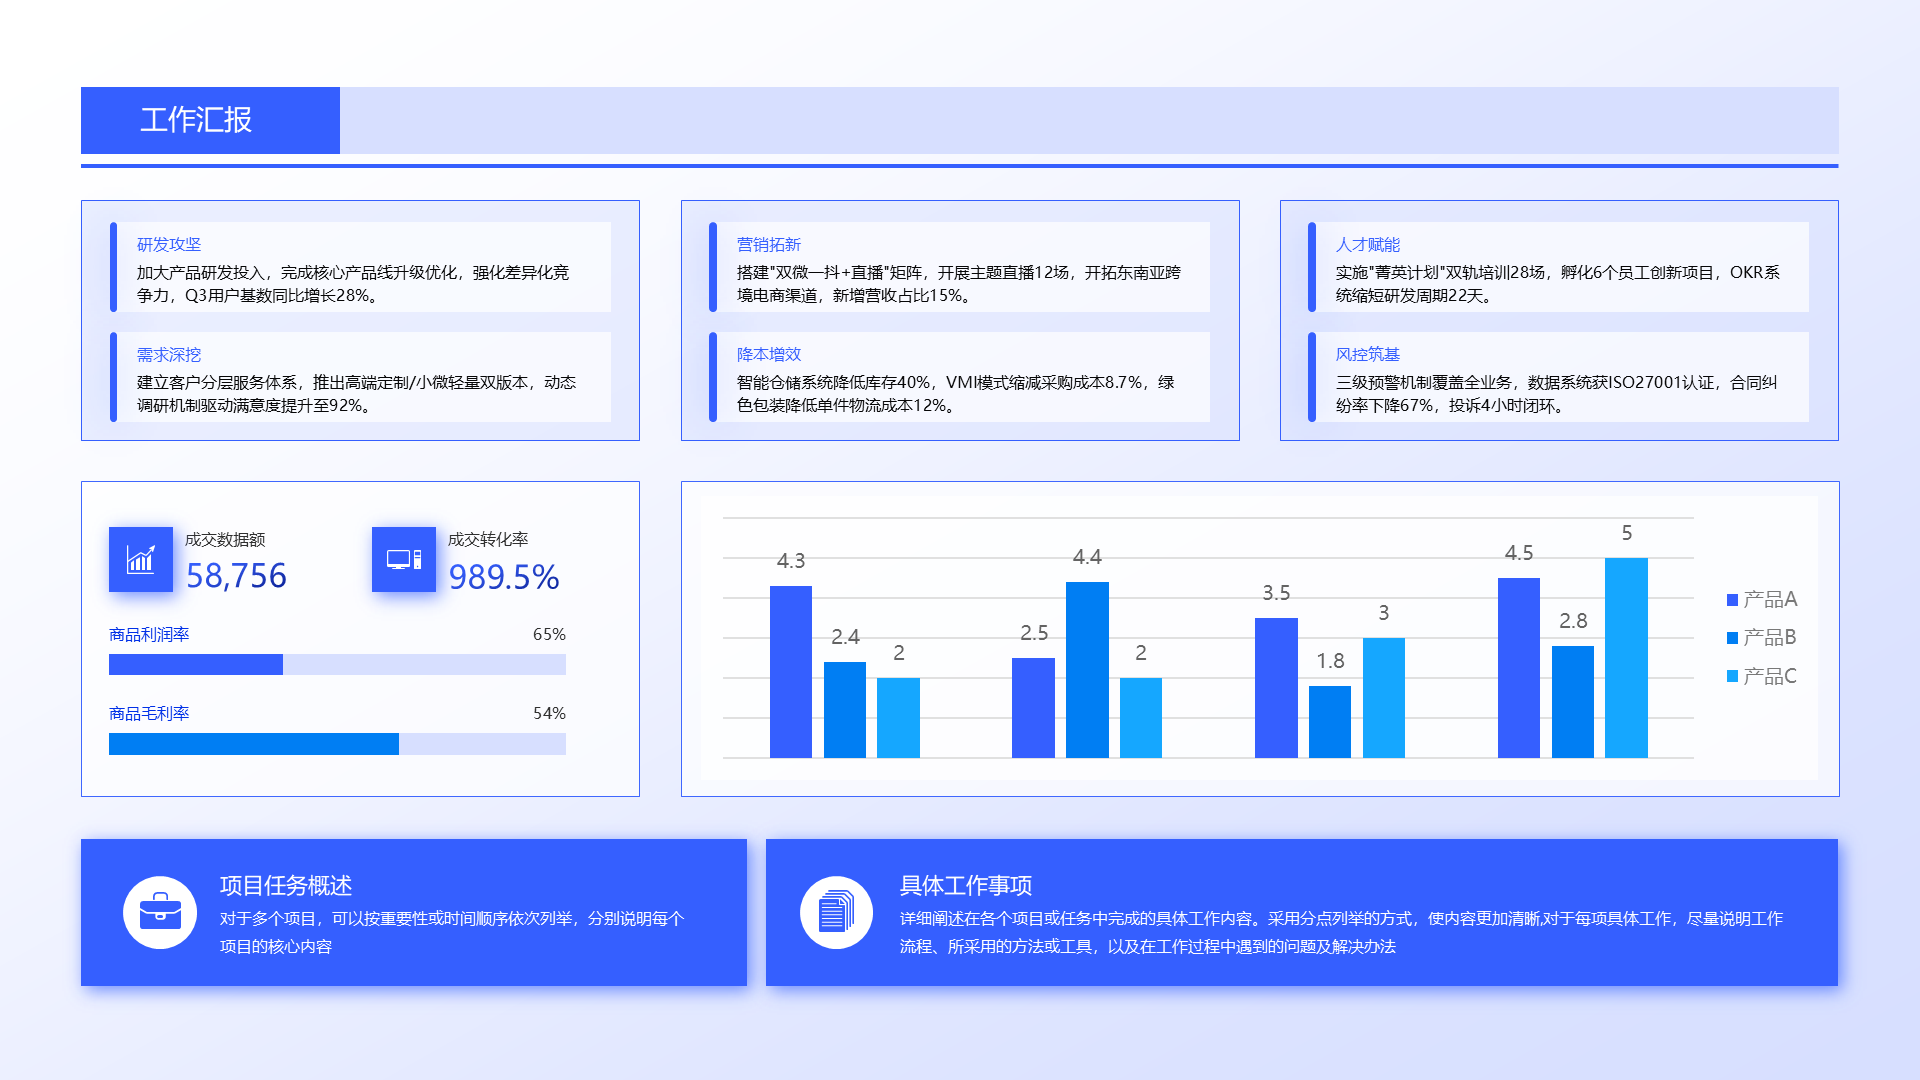
Task: Click the computer monitor icon beside 成交转化率
Action: coord(403,559)
